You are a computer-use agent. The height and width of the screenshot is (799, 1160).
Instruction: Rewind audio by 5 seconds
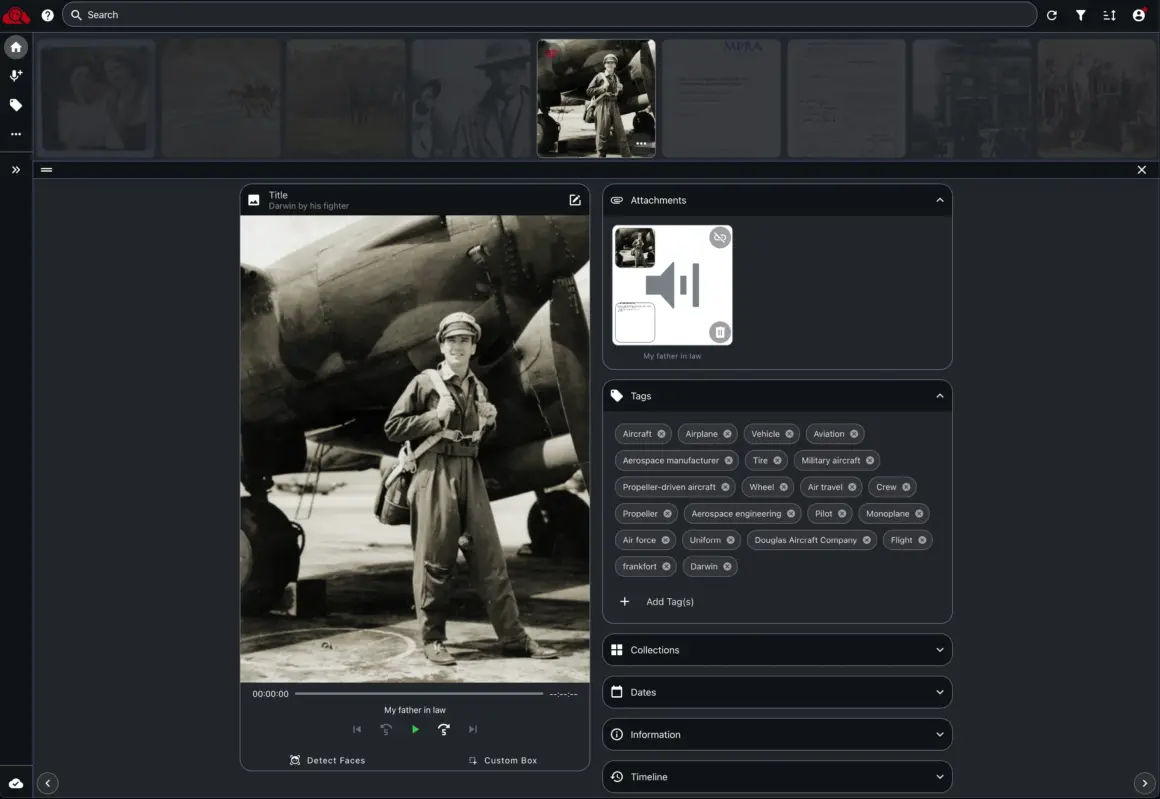[385, 729]
